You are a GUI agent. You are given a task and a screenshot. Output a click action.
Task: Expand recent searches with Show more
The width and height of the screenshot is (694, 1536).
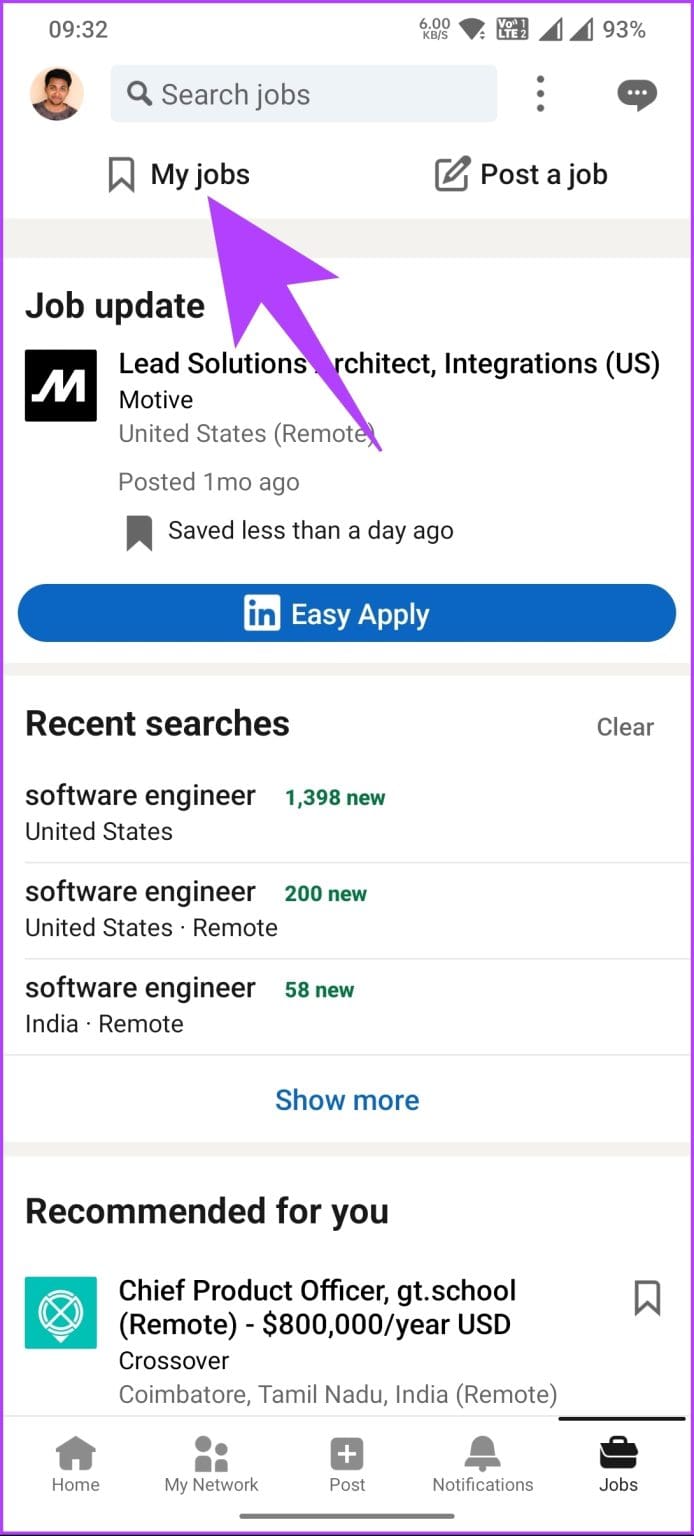(347, 1099)
